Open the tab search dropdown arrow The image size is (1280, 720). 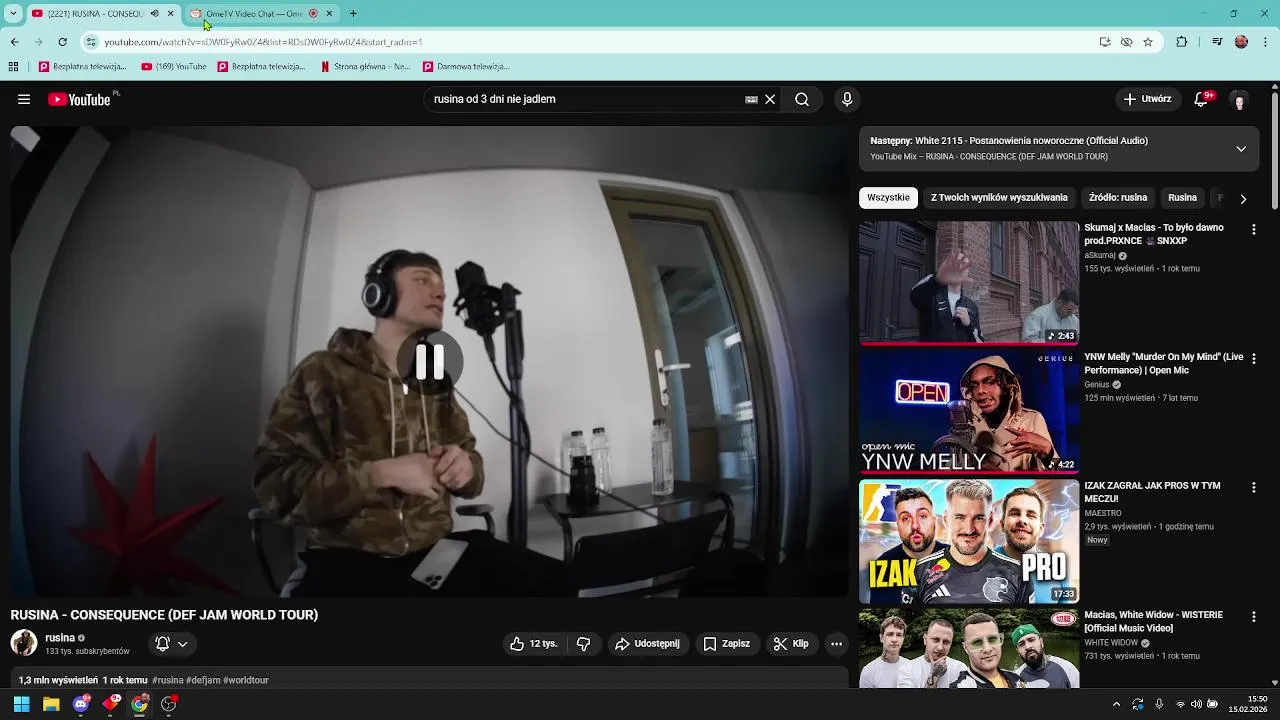pyautogui.click(x=13, y=13)
